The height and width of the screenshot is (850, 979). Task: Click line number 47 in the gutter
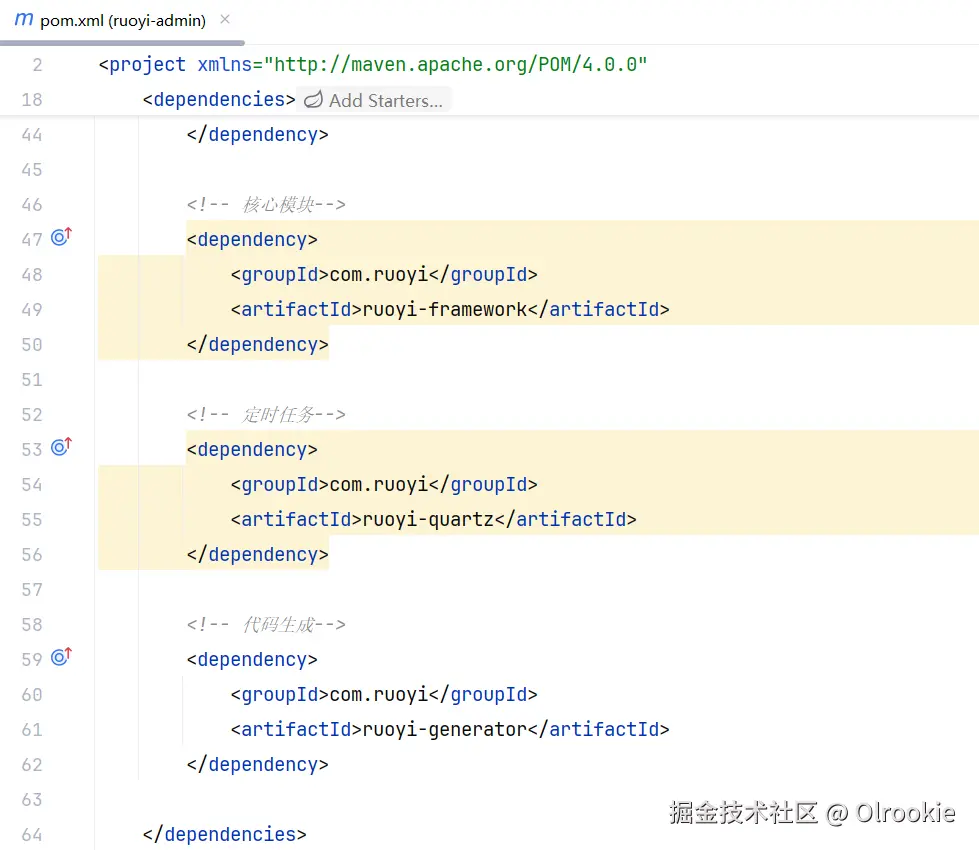[32, 240]
